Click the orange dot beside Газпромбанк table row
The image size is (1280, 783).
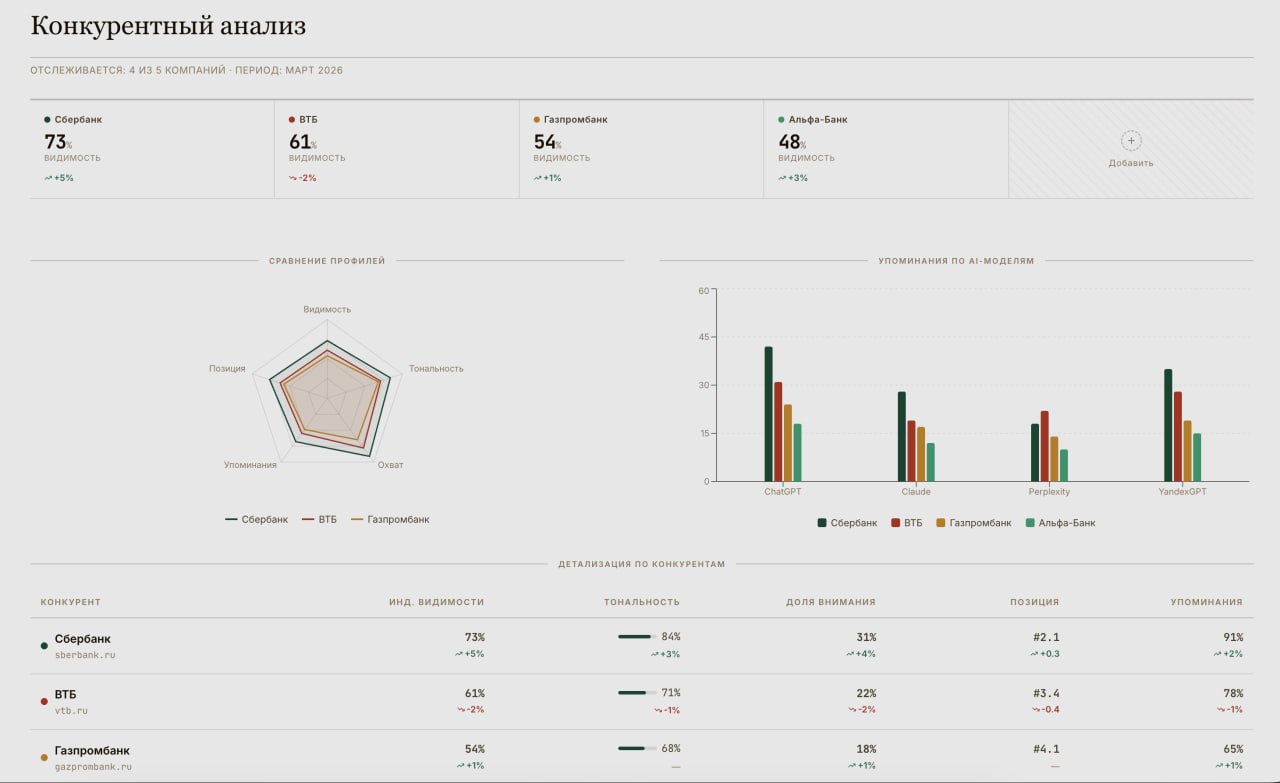[x=44, y=758]
